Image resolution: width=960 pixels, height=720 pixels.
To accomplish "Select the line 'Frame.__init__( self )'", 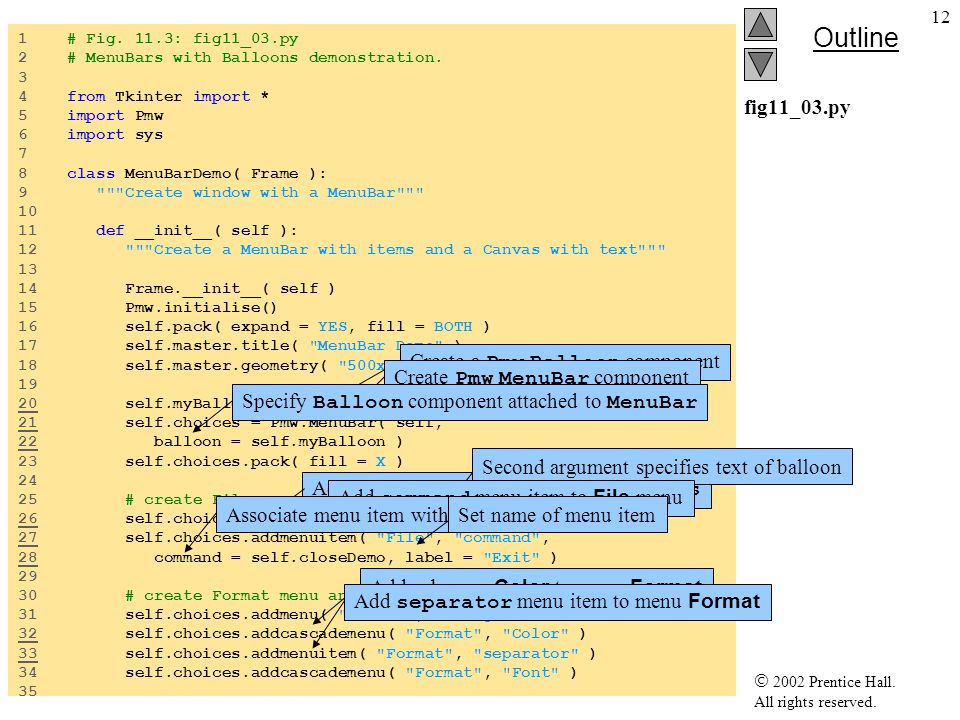I will [x=230, y=288].
